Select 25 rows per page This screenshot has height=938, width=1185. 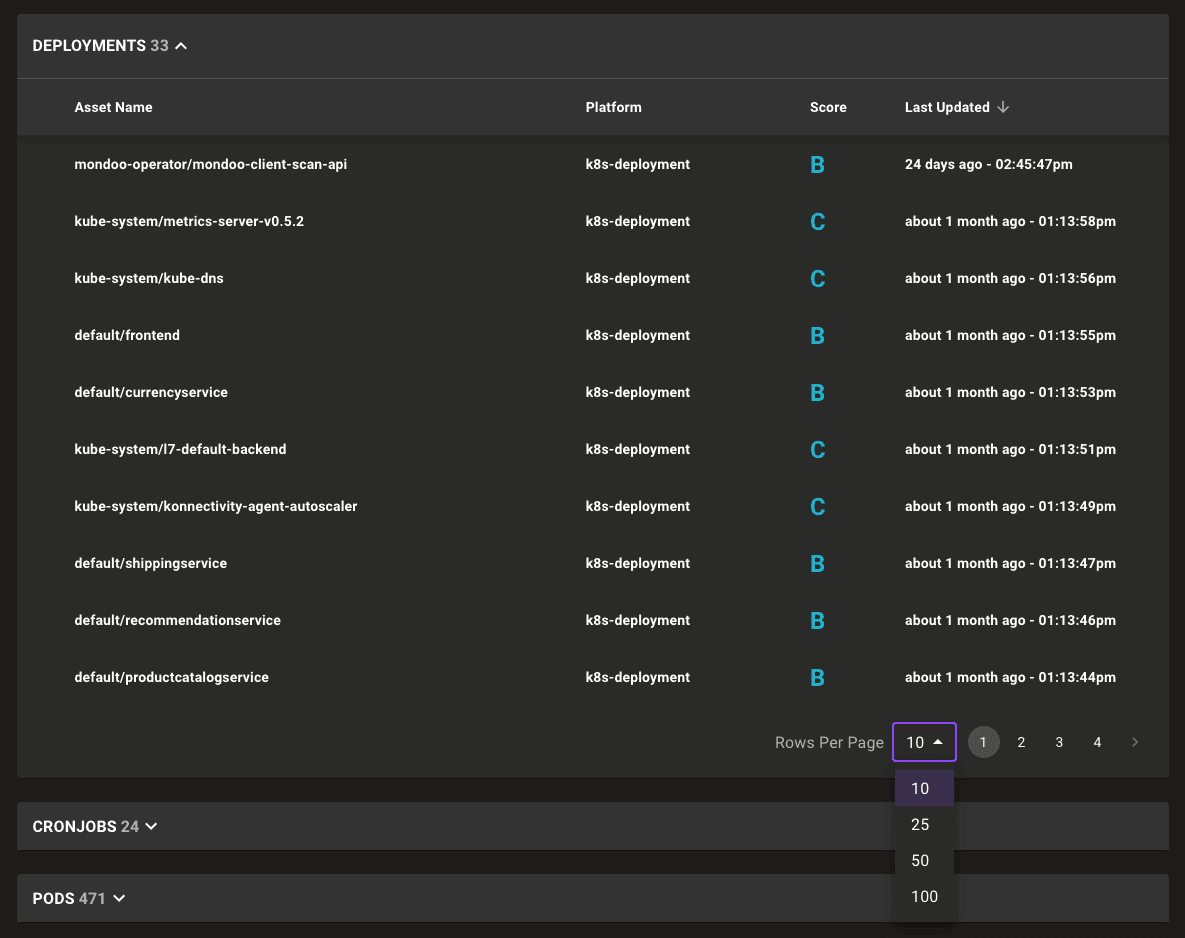coord(920,824)
